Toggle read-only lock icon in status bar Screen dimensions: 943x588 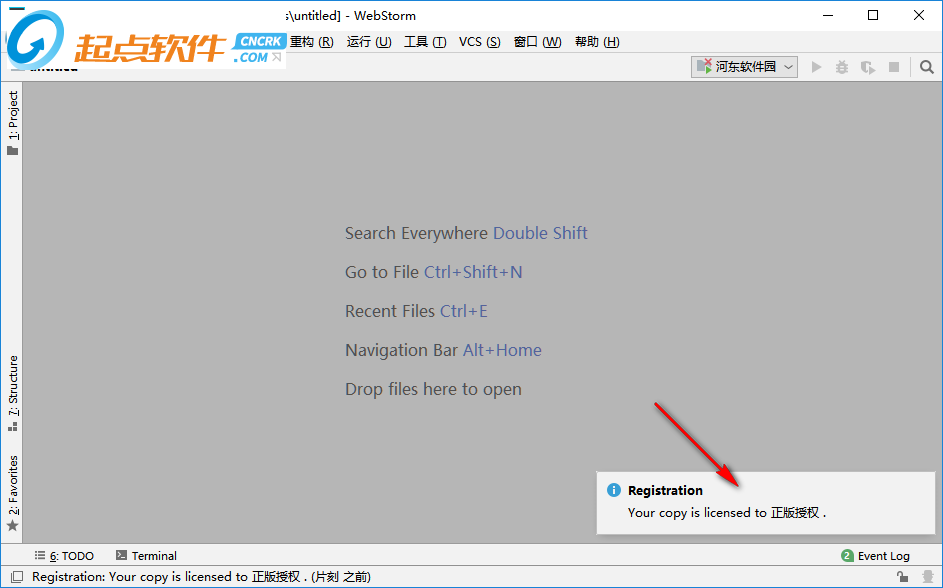(x=902, y=577)
